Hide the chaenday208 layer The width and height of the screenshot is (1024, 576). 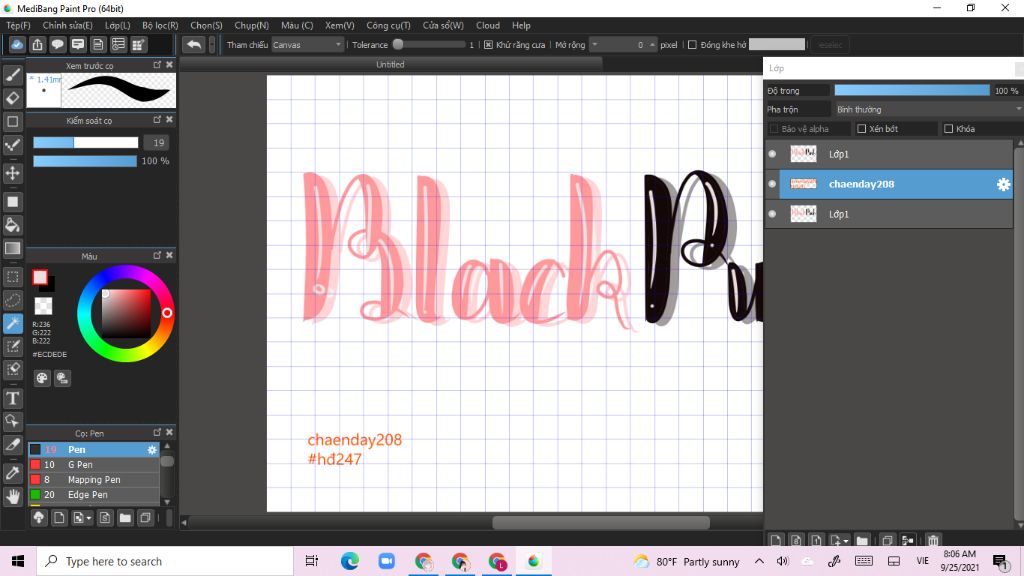(772, 184)
